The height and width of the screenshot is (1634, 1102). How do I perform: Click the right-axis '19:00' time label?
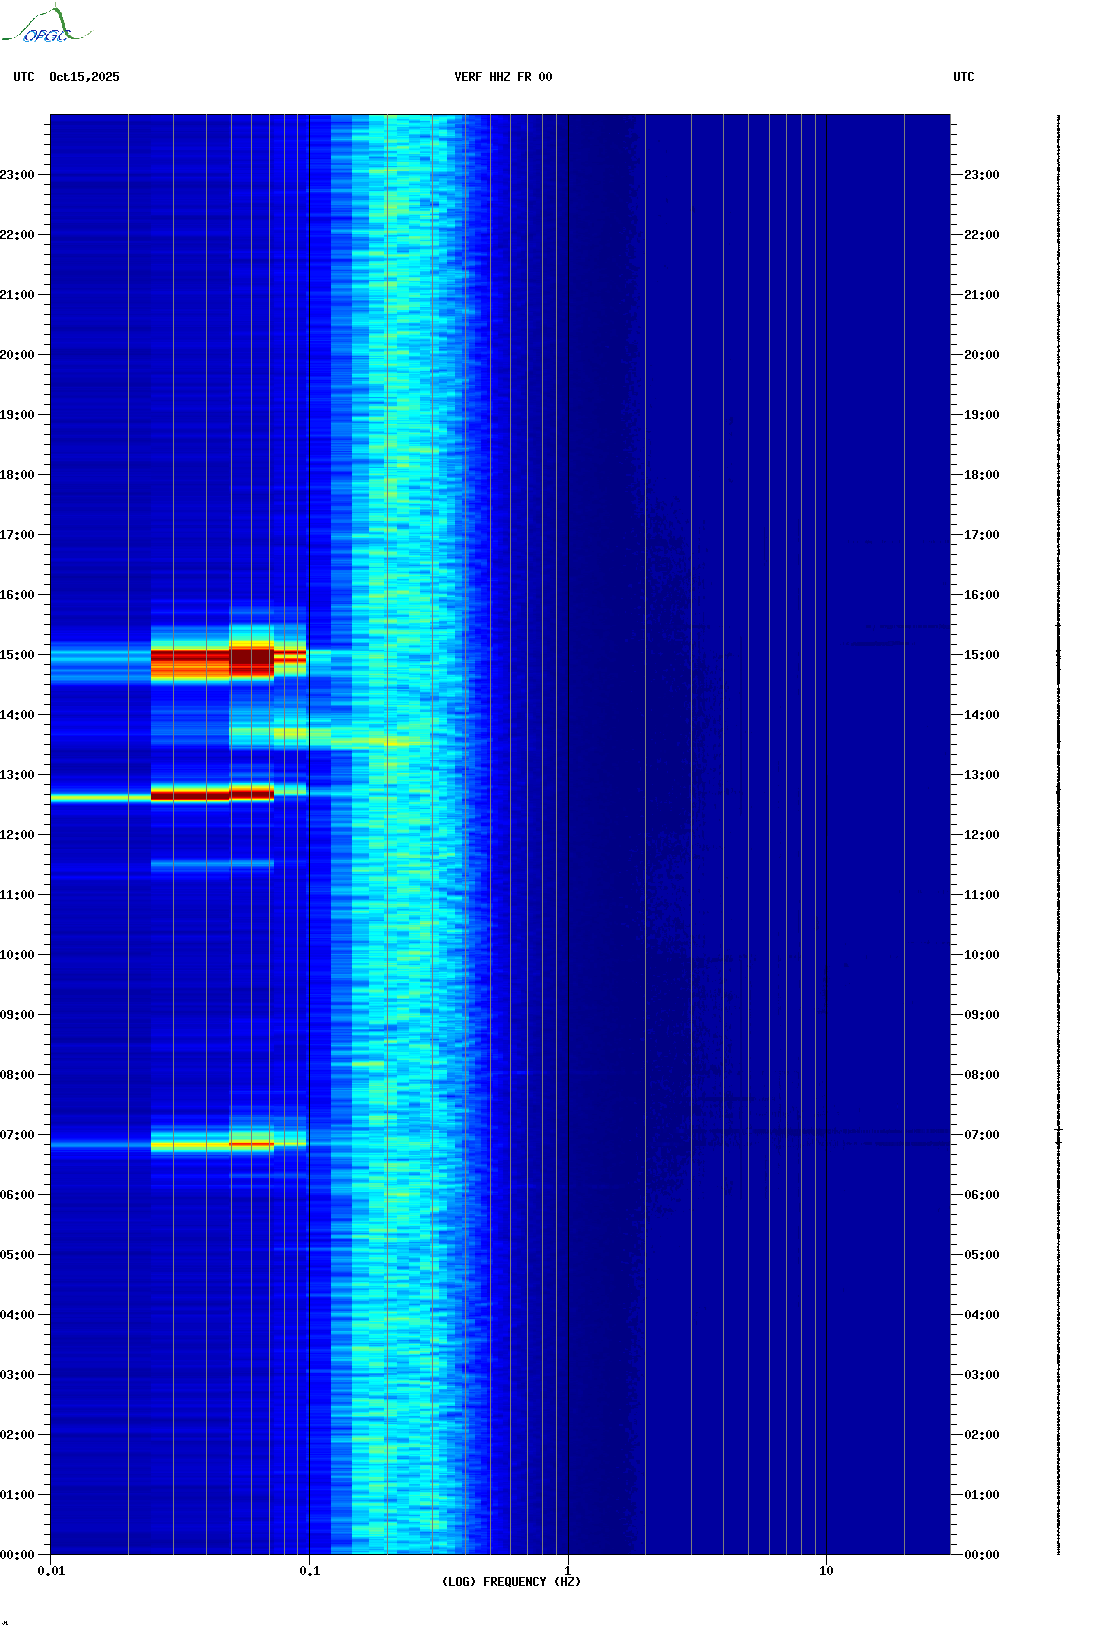(x=982, y=415)
